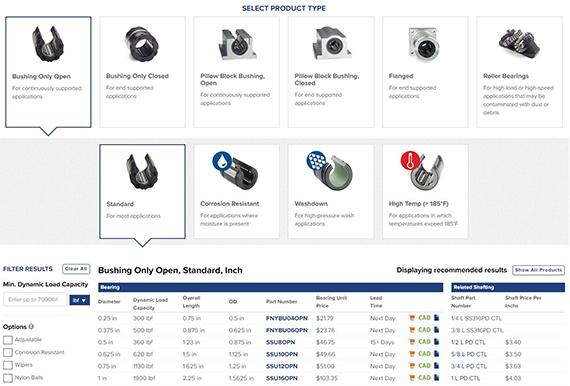Image resolution: width=570 pixels, height=386 pixels.
Task: Click Options info icon
Action: pos(31,326)
